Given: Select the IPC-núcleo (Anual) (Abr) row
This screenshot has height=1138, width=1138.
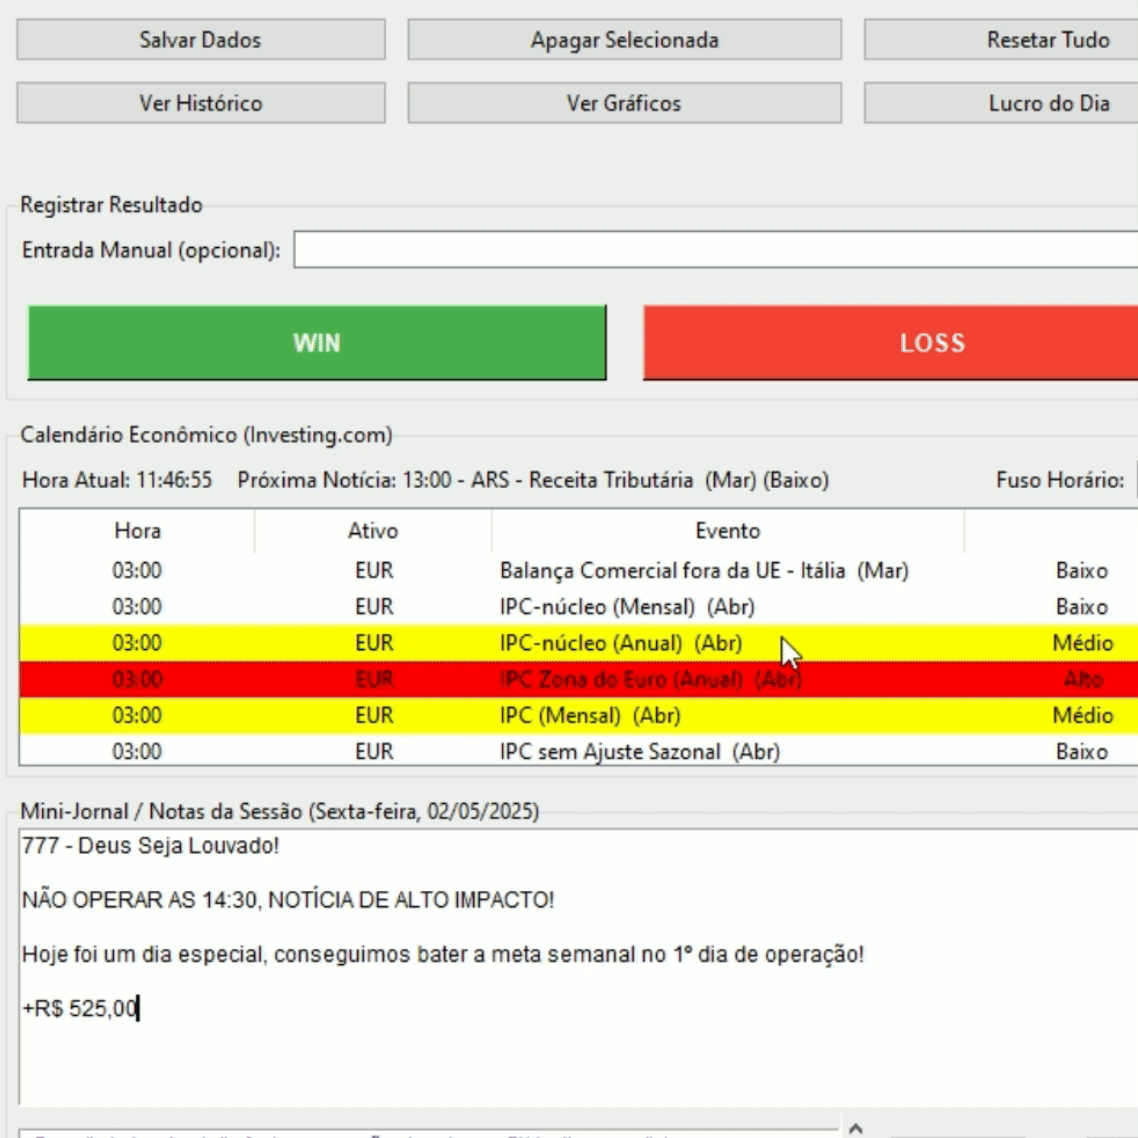Looking at the screenshot, I should point(578,643).
